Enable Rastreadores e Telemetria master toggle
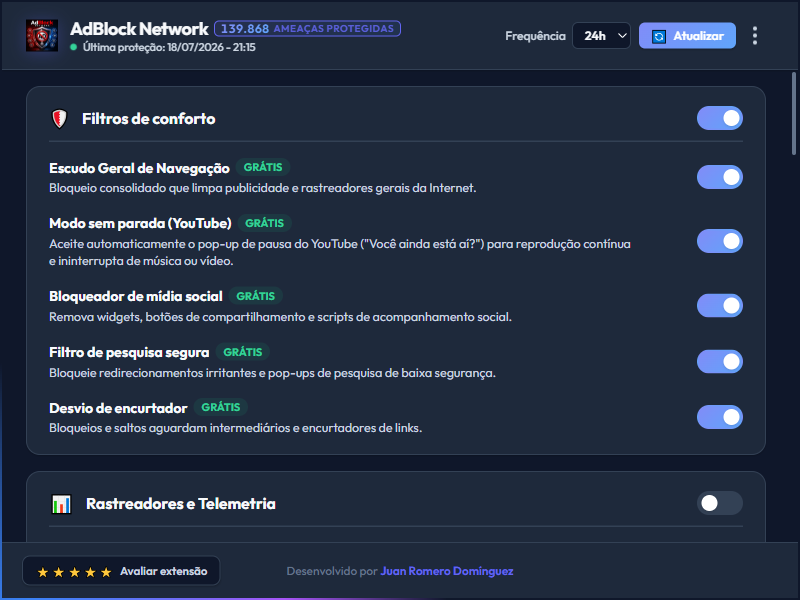800x600 pixels. tap(719, 503)
